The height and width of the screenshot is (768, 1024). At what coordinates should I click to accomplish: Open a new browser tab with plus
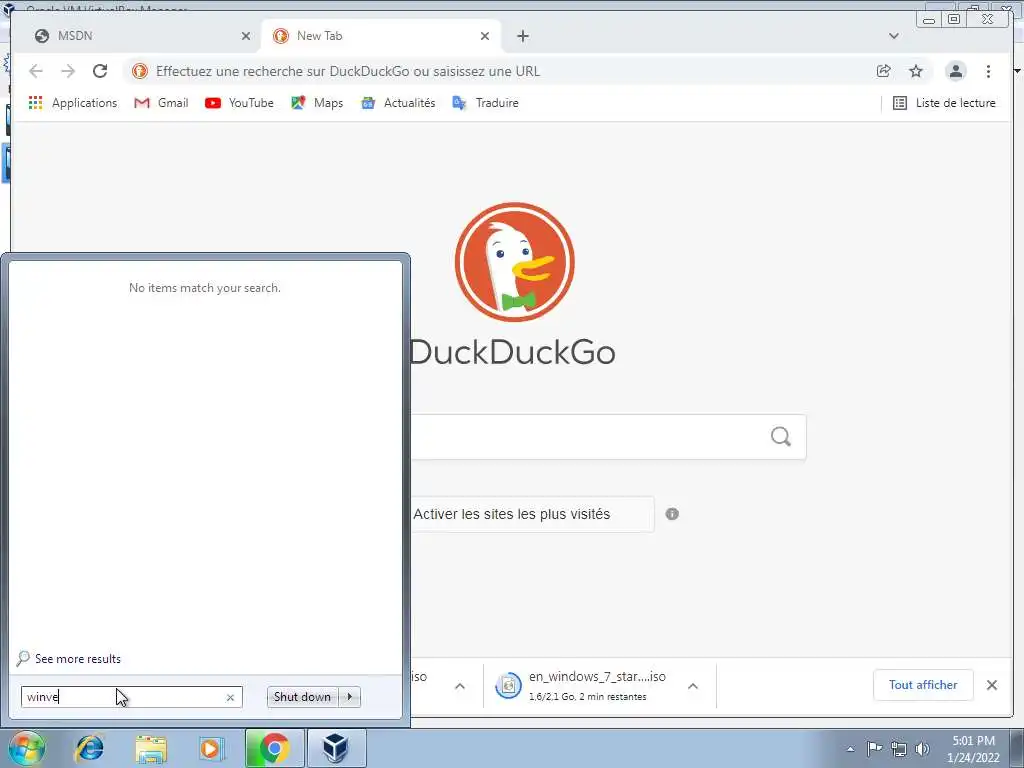click(x=522, y=36)
